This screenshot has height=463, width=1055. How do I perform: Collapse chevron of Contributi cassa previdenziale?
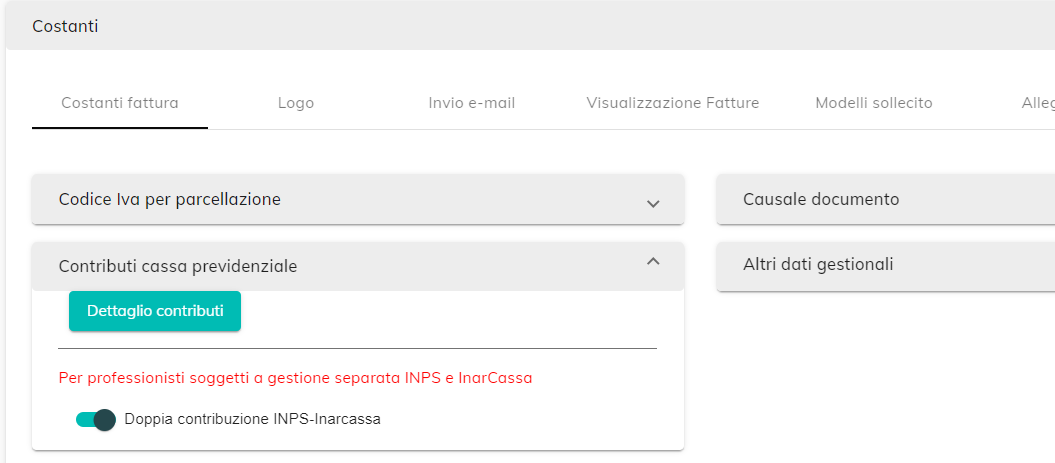(653, 262)
